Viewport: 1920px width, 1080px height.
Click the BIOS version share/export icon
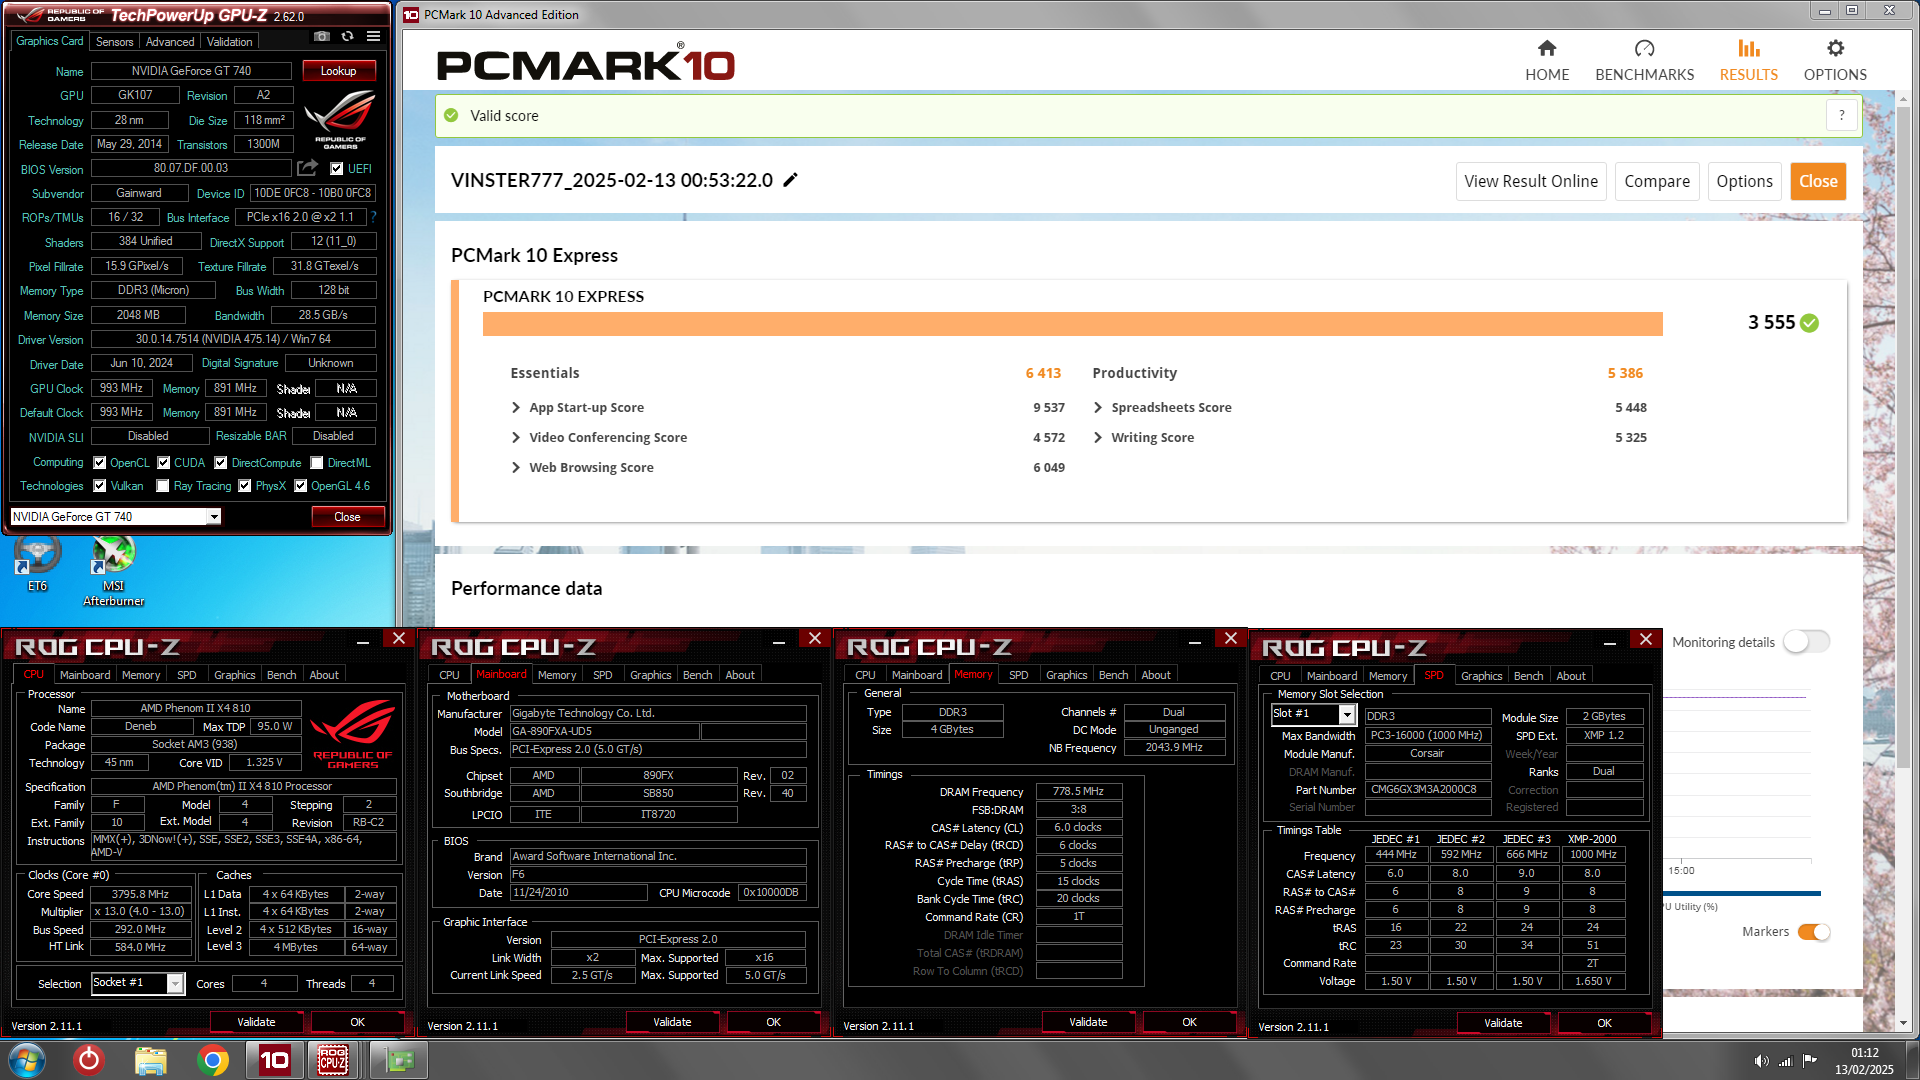[308, 168]
